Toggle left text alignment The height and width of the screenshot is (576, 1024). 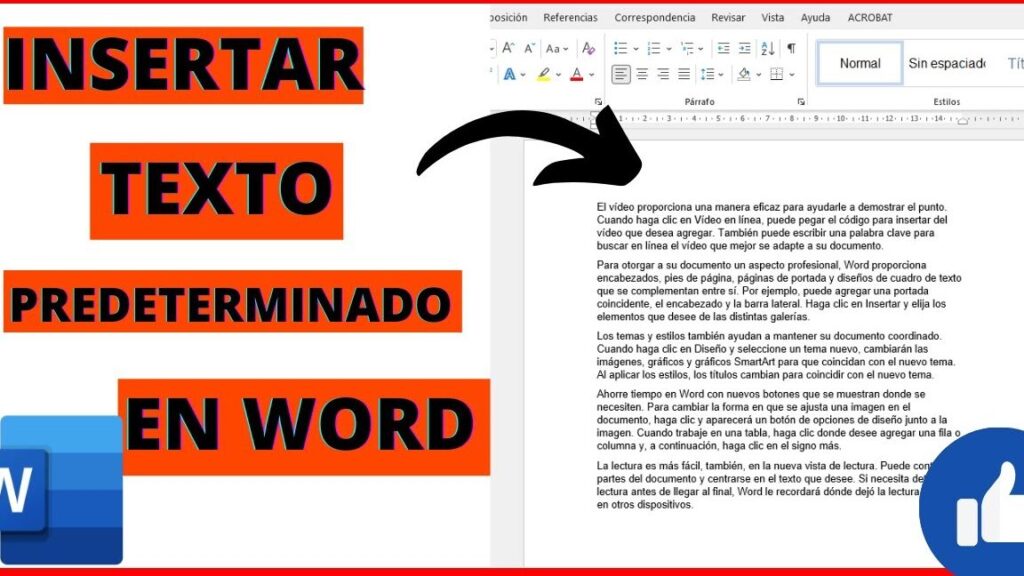[x=621, y=74]
